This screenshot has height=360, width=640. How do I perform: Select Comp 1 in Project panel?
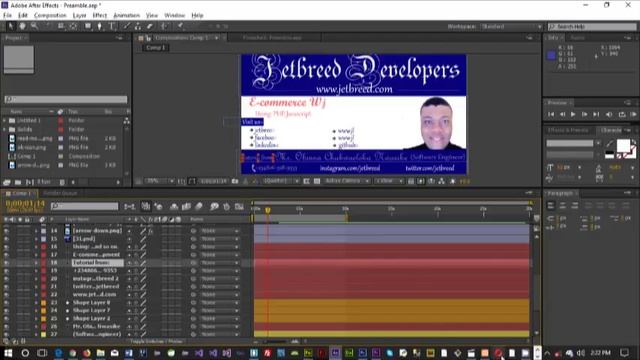click(x=27, y=156)
